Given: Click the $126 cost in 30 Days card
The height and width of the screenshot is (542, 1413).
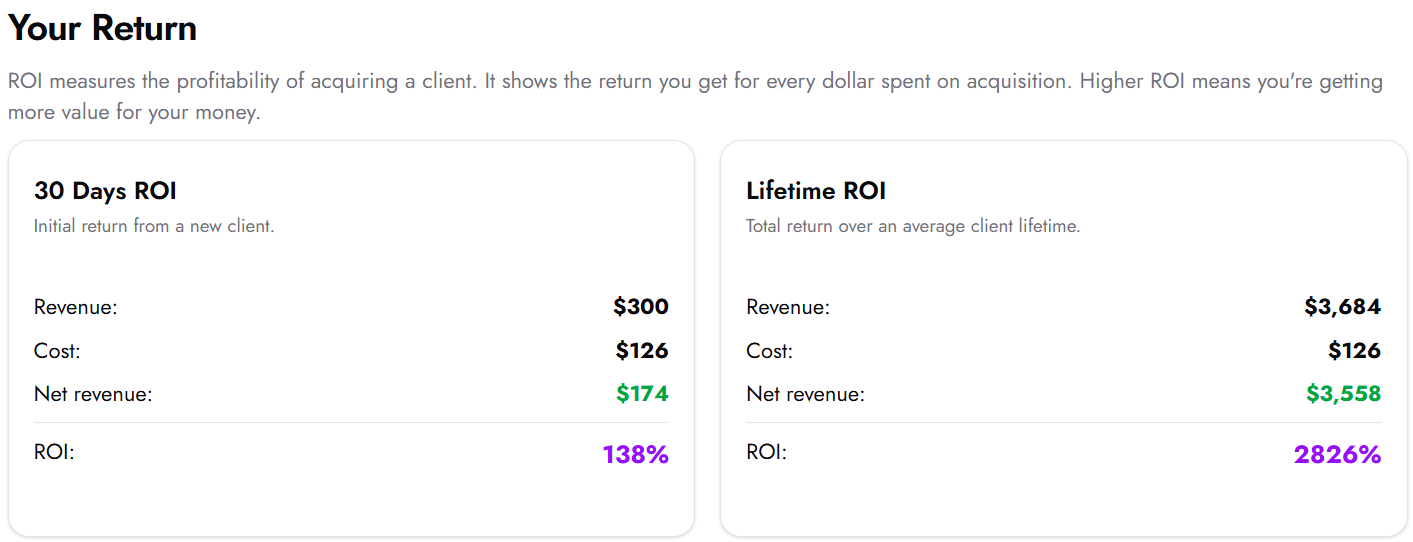Looking at the screenshot, I should click(x=642, y=351).
